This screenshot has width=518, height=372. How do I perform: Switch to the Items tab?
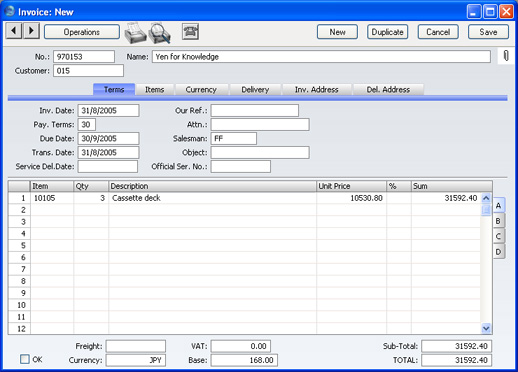tap(154, 89)
